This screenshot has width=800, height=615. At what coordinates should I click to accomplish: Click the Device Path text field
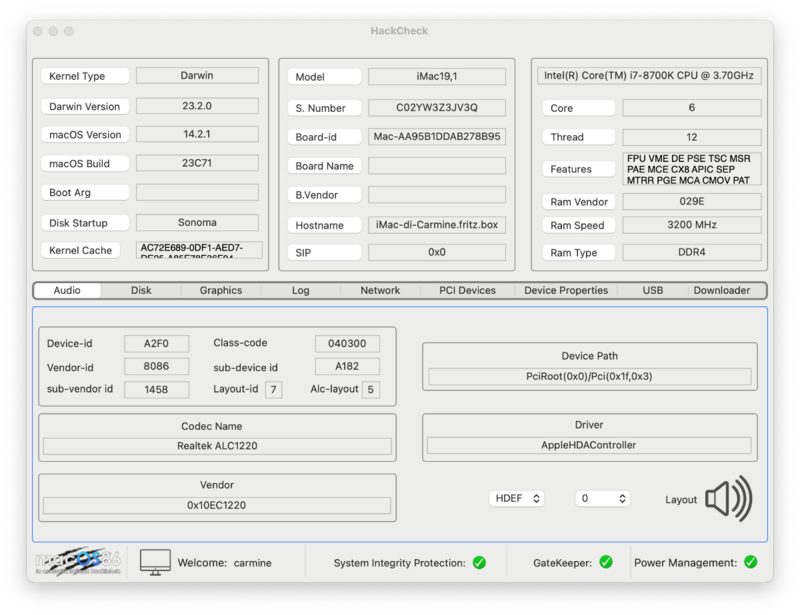pos(588,377)
